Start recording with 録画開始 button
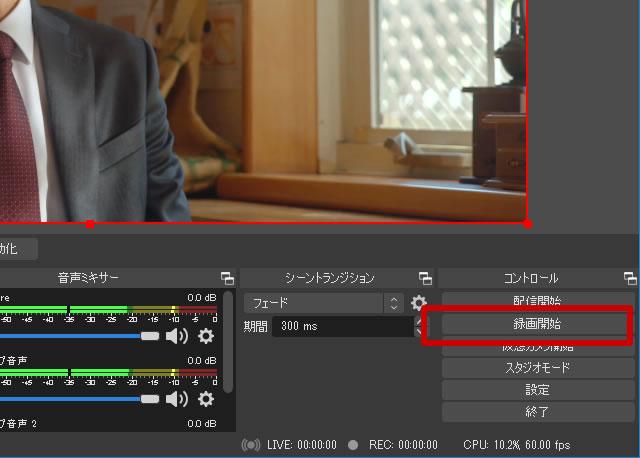The image size is (640, 458). click(536, 324)
